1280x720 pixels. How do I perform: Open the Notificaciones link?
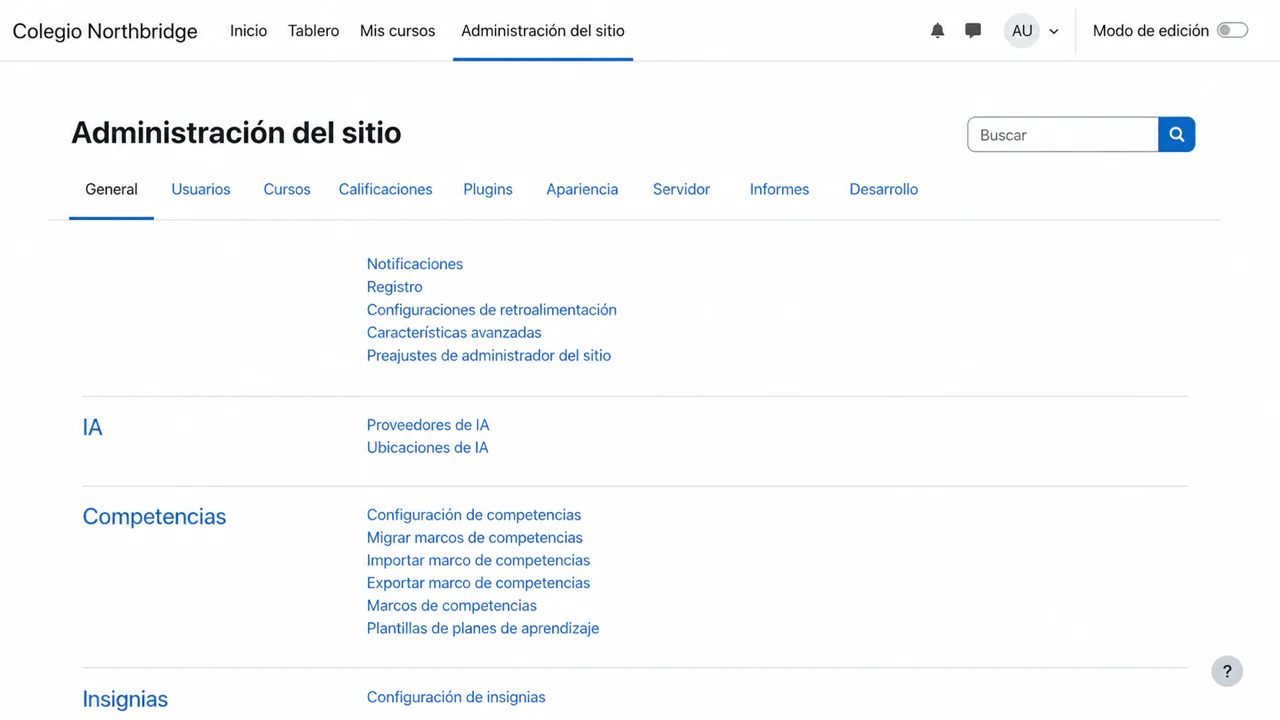(415, 264)
